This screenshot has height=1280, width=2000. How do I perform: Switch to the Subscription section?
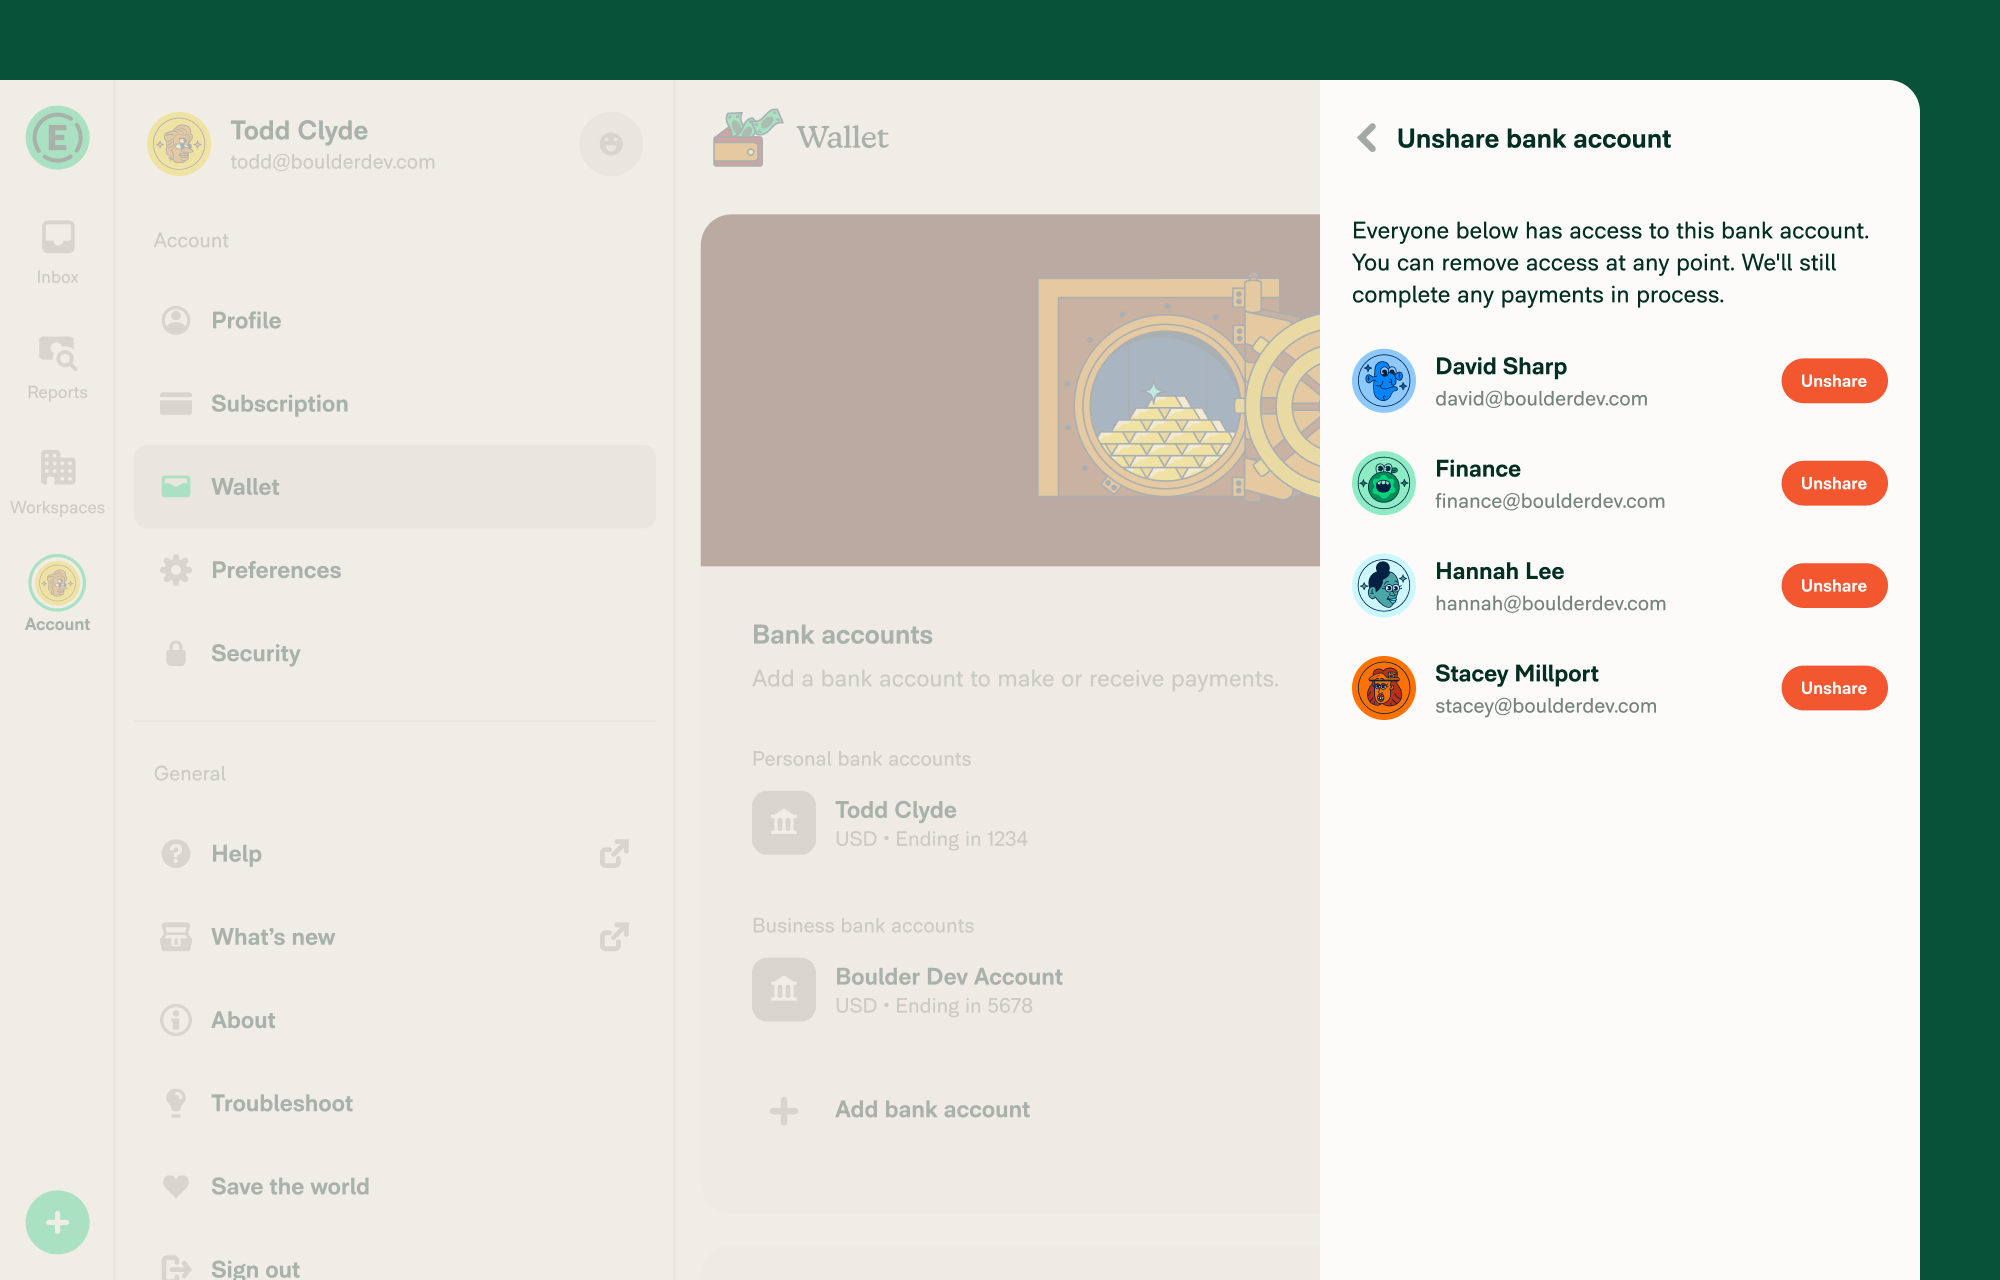point(279,403)
